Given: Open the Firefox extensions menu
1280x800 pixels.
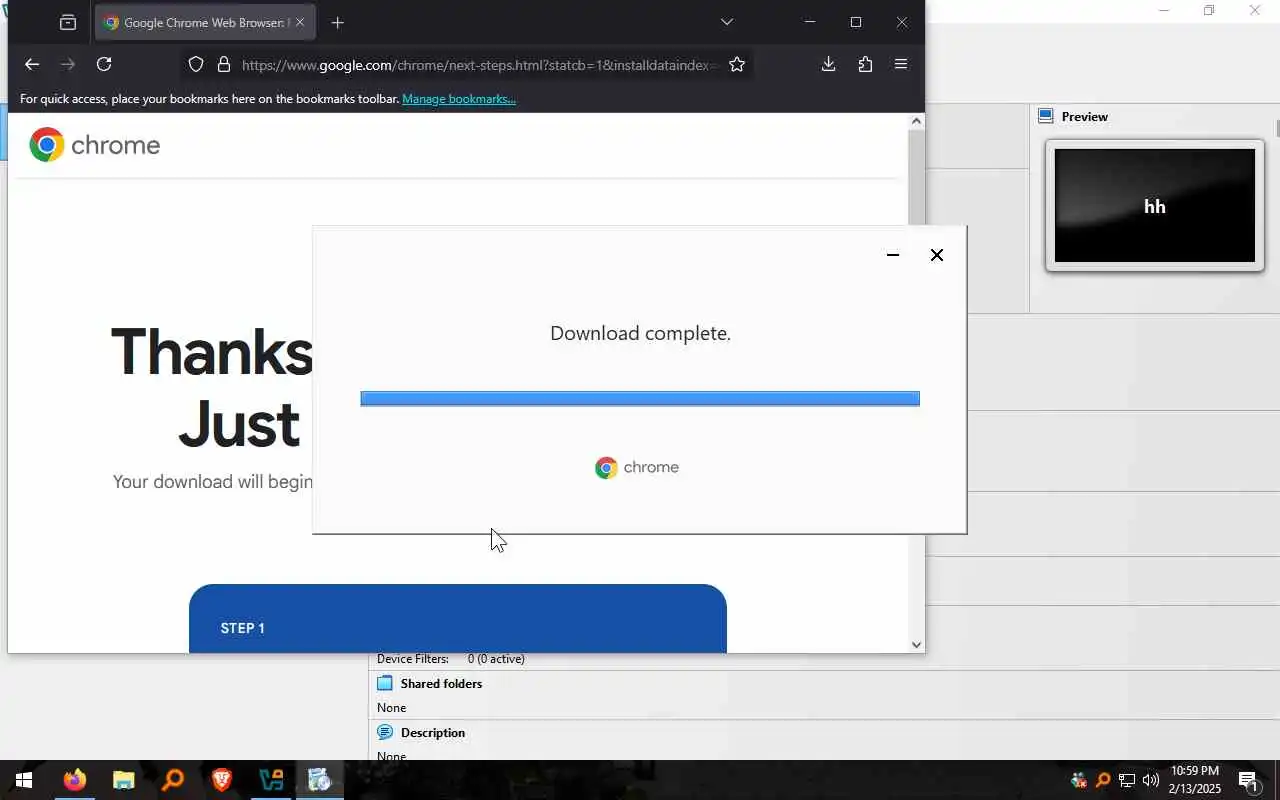Looking at the screenshot, I should coord(865,64).
